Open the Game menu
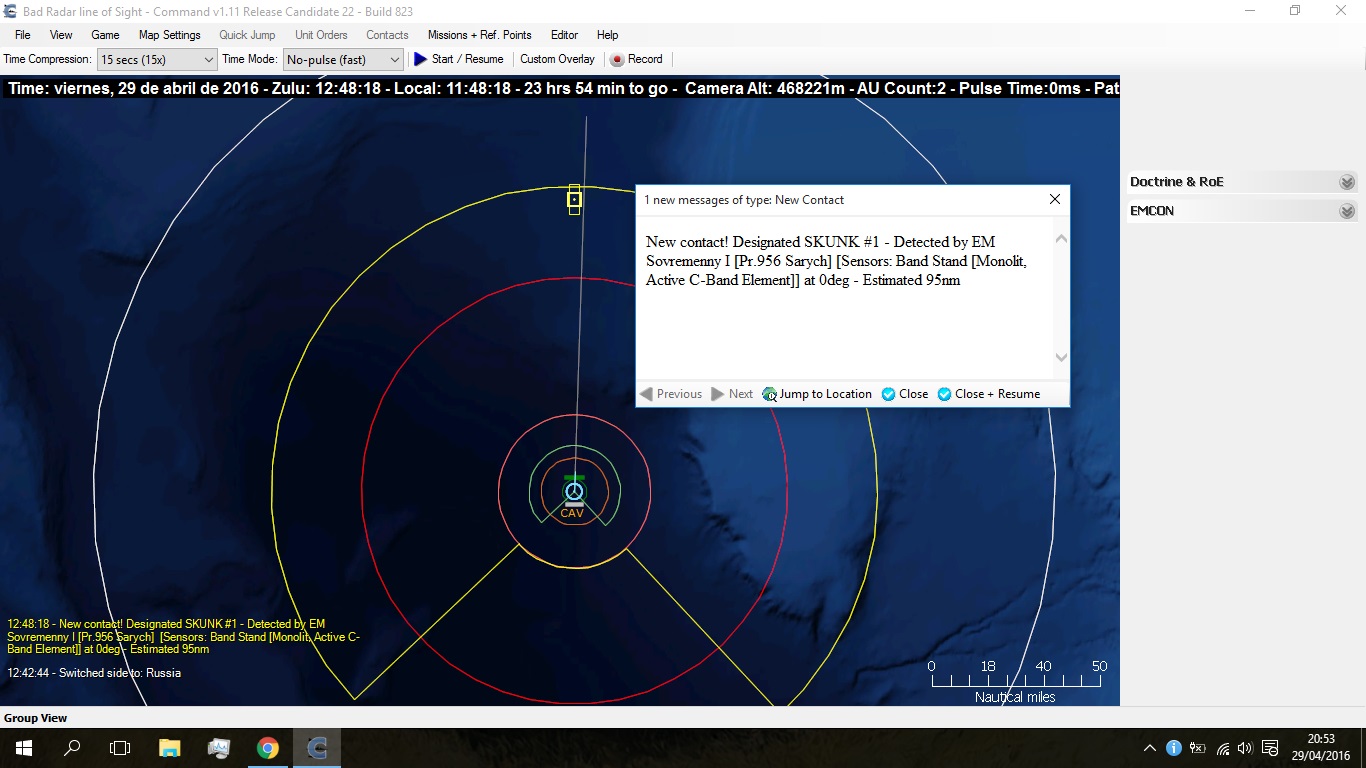This screenshot has height=768, width=1366. tap(105, 35)
